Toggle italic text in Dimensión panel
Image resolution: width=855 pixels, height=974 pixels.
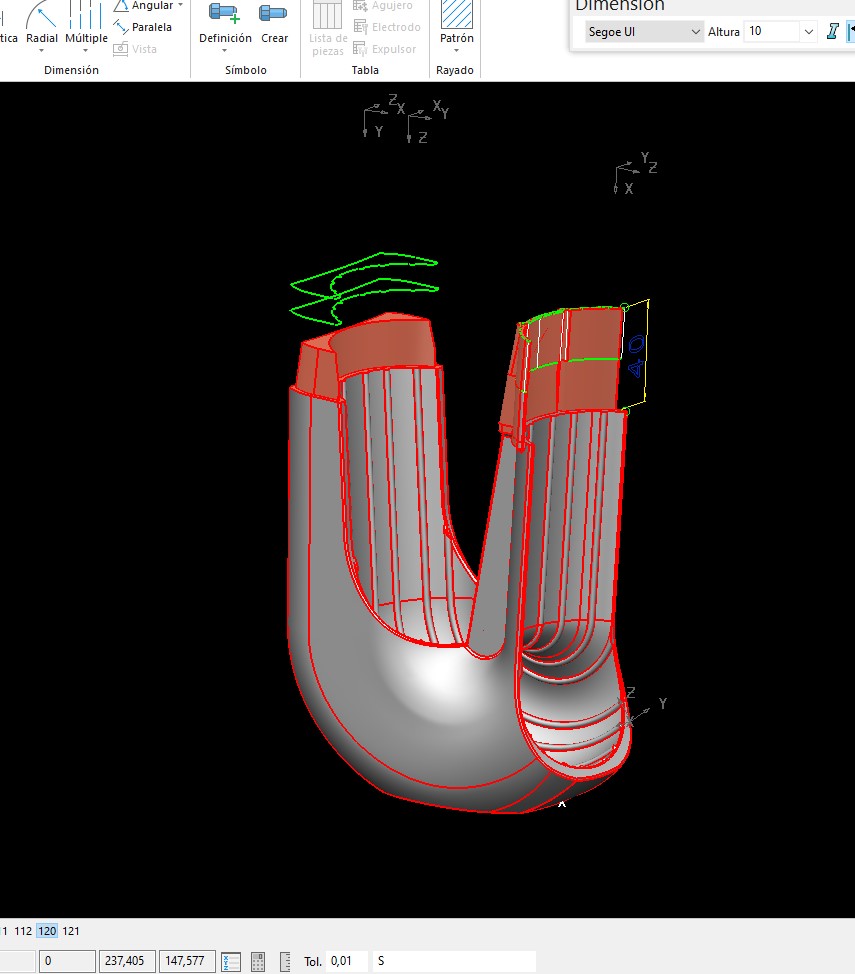pyautogui.click(x=833, y=31)
